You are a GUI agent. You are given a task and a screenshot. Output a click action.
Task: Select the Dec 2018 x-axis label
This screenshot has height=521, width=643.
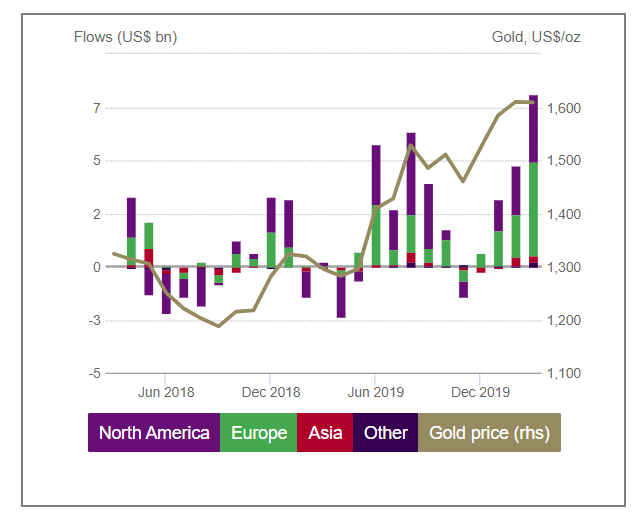tap(271, 391)
